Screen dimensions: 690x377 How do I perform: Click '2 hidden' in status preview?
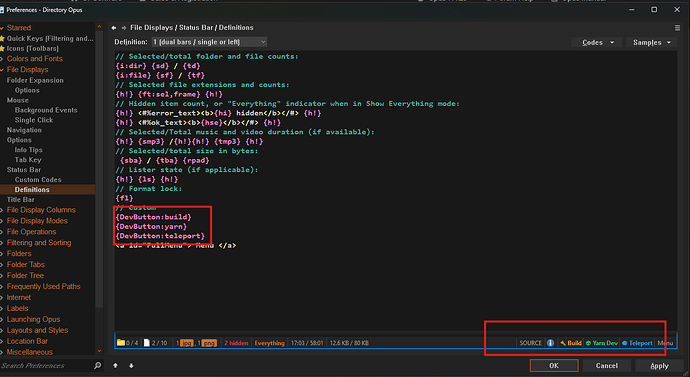coord(236,343)
